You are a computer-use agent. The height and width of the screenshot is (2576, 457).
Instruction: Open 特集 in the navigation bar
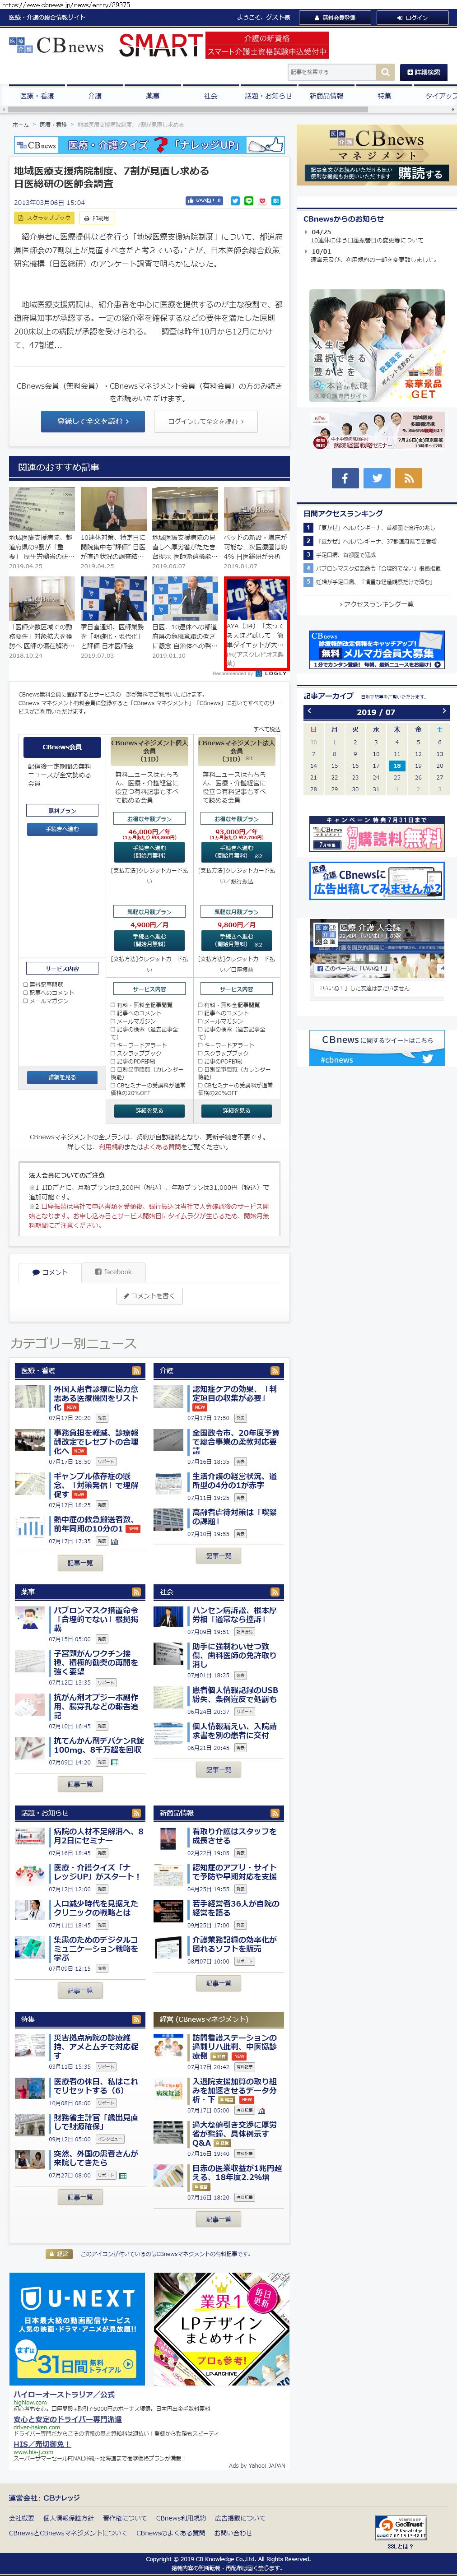click(384, 96)
